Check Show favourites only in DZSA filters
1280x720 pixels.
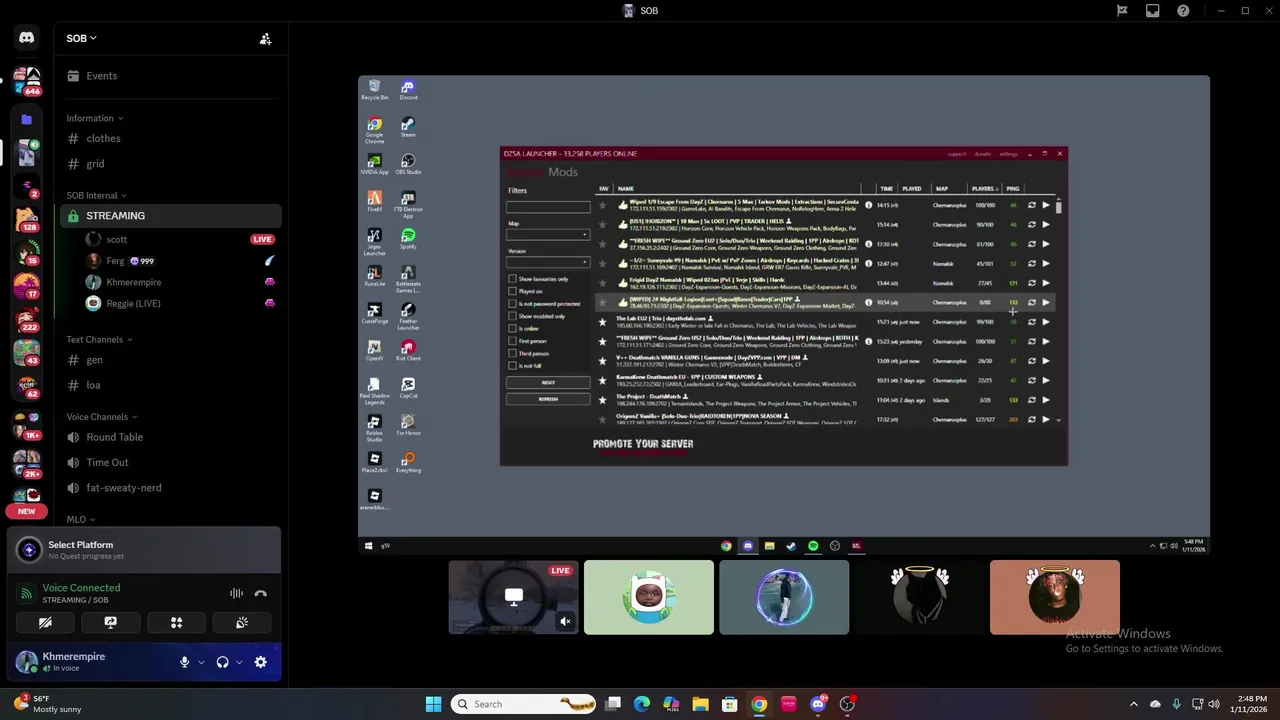click(512, 279)
